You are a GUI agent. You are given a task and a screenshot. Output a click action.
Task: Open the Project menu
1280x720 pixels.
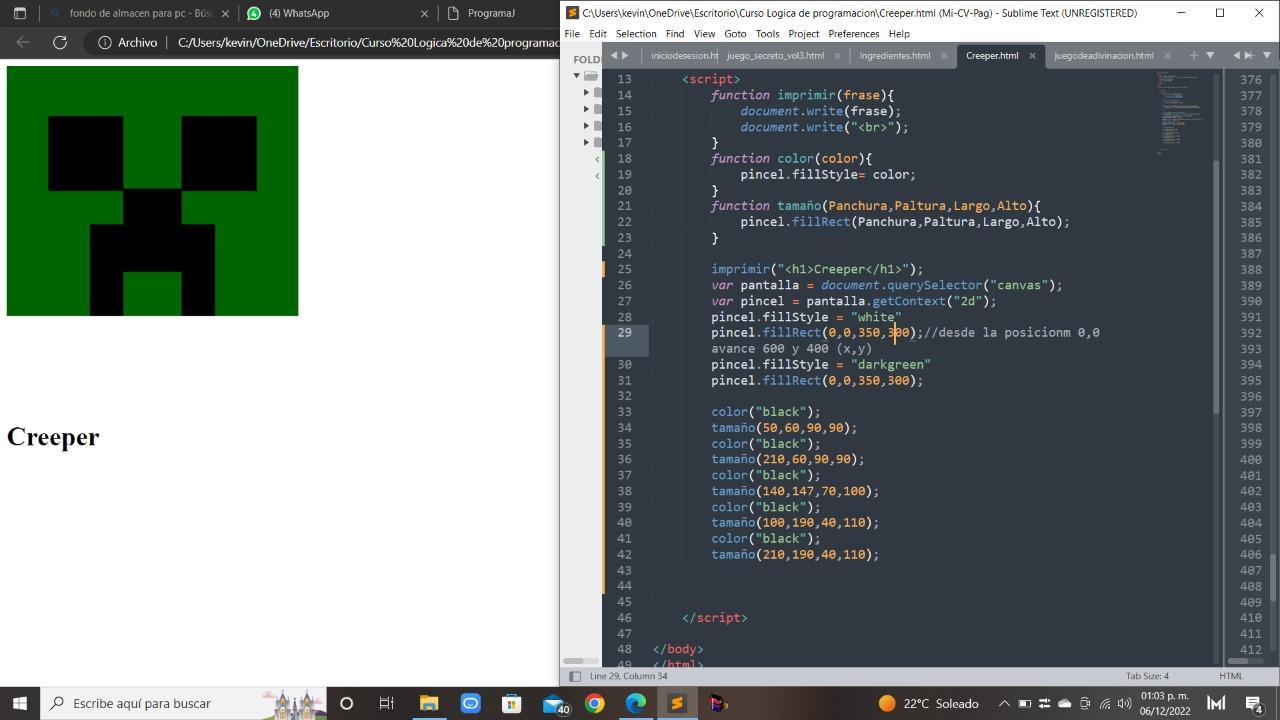coord(804,34)
